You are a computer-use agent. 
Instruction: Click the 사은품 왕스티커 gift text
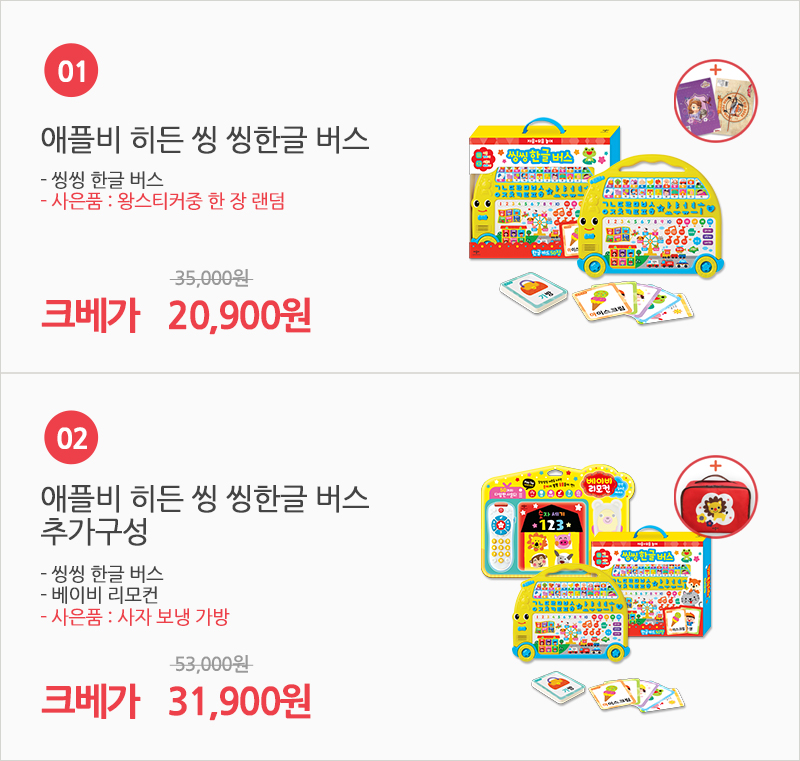pyautogui.click(x=163, y=201)
